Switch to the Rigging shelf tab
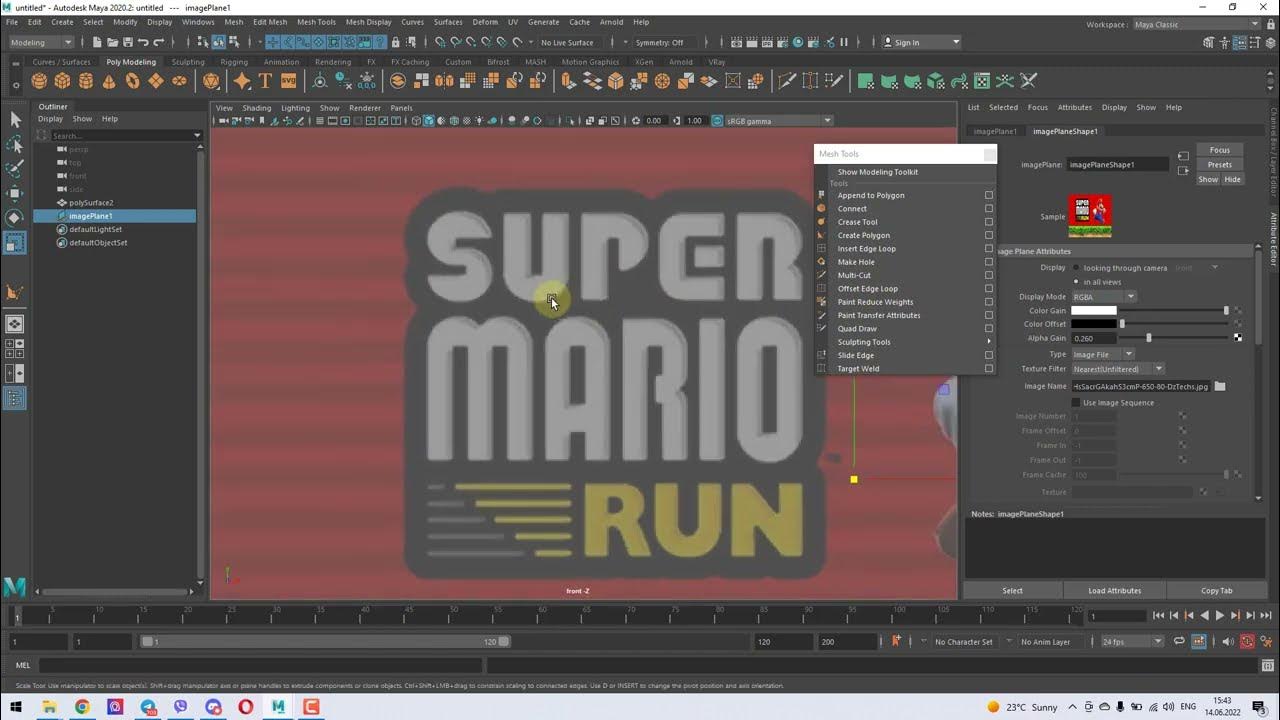This screenshot has width=1280, height=720. (x=234, y=62)
